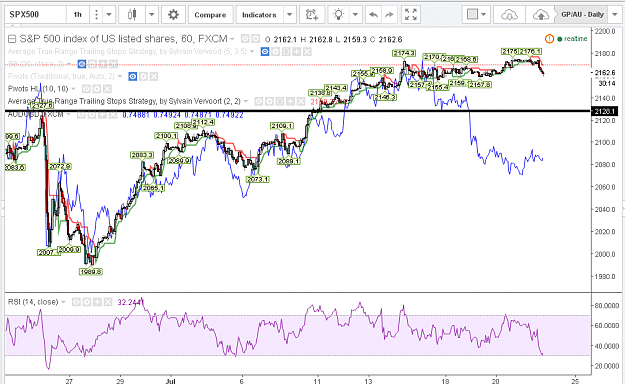
Task: Open the Indicators menu
Action: [x=259, y=15]
